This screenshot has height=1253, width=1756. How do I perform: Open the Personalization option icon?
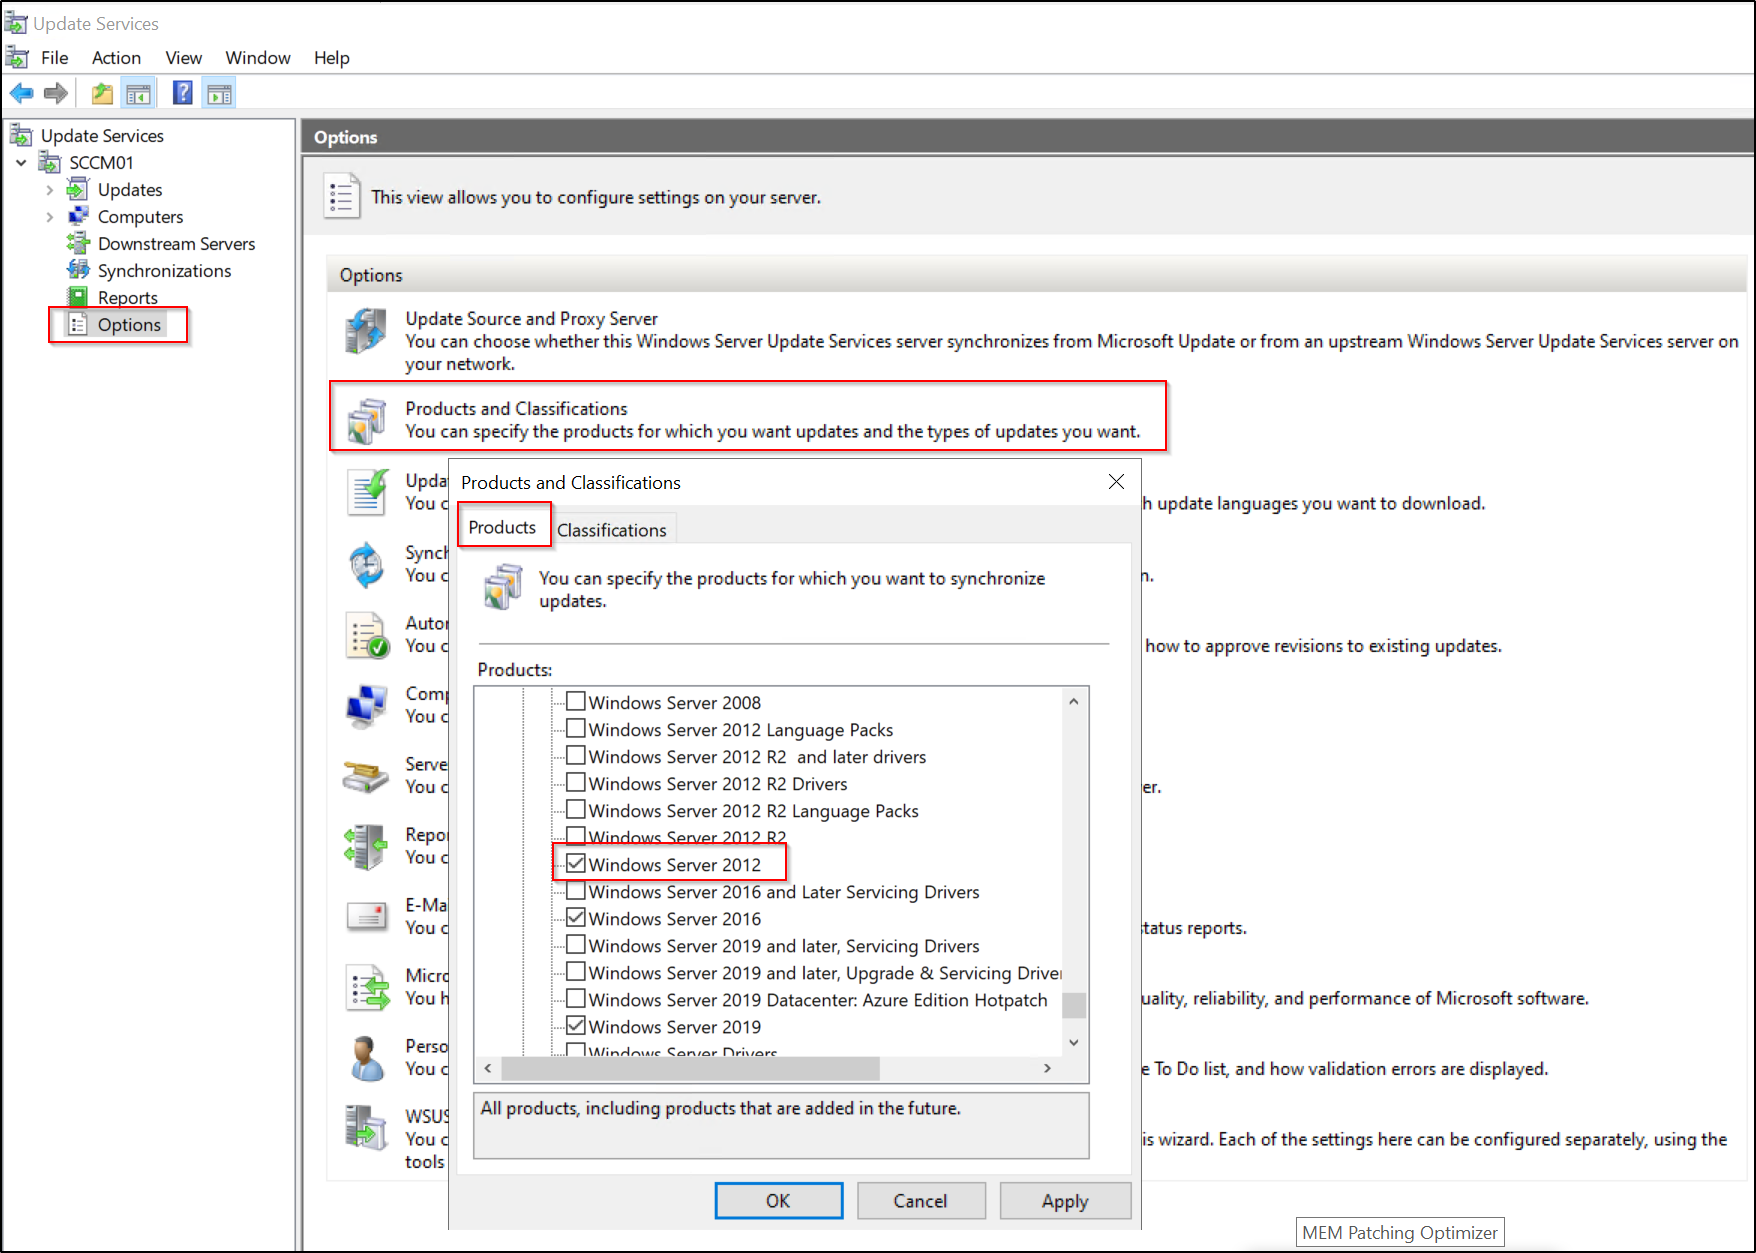pos(366,1058)
